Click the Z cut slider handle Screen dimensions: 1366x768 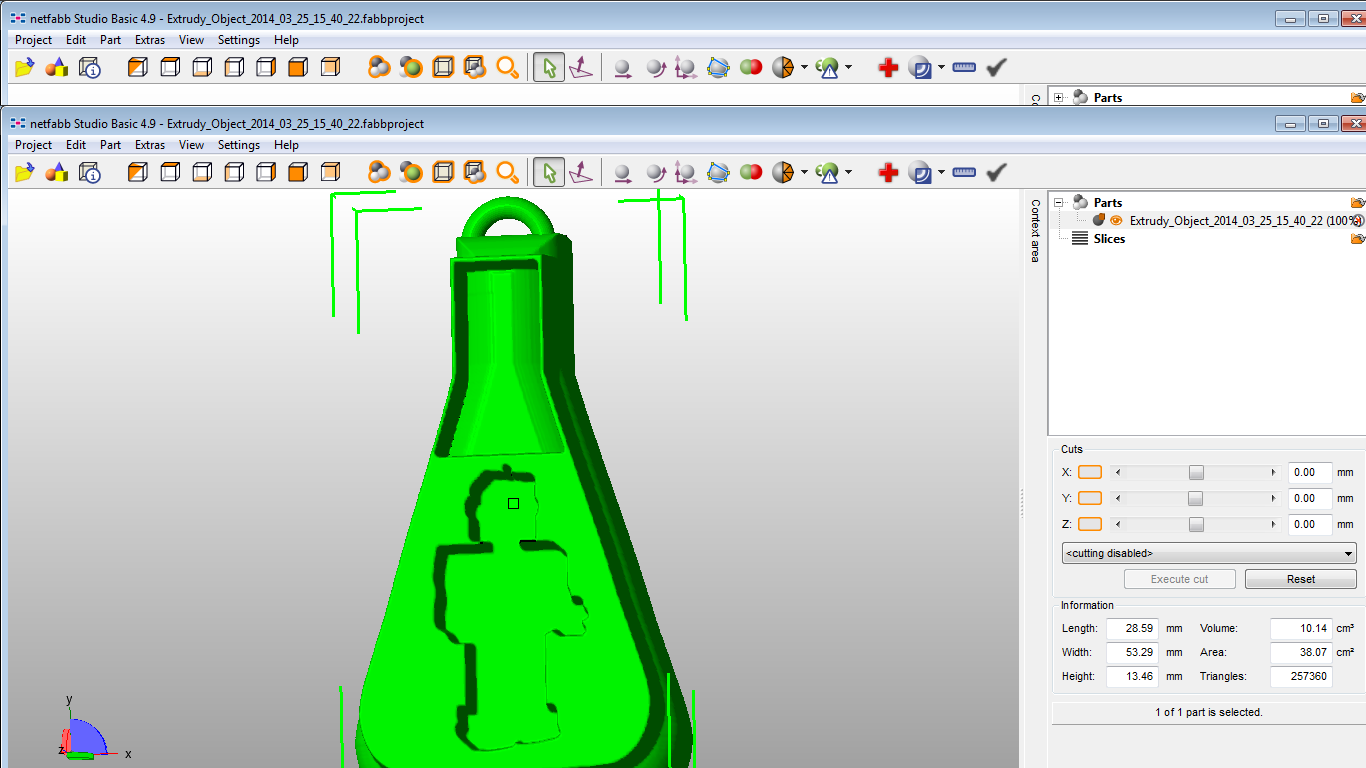(x=1196, y=524)
